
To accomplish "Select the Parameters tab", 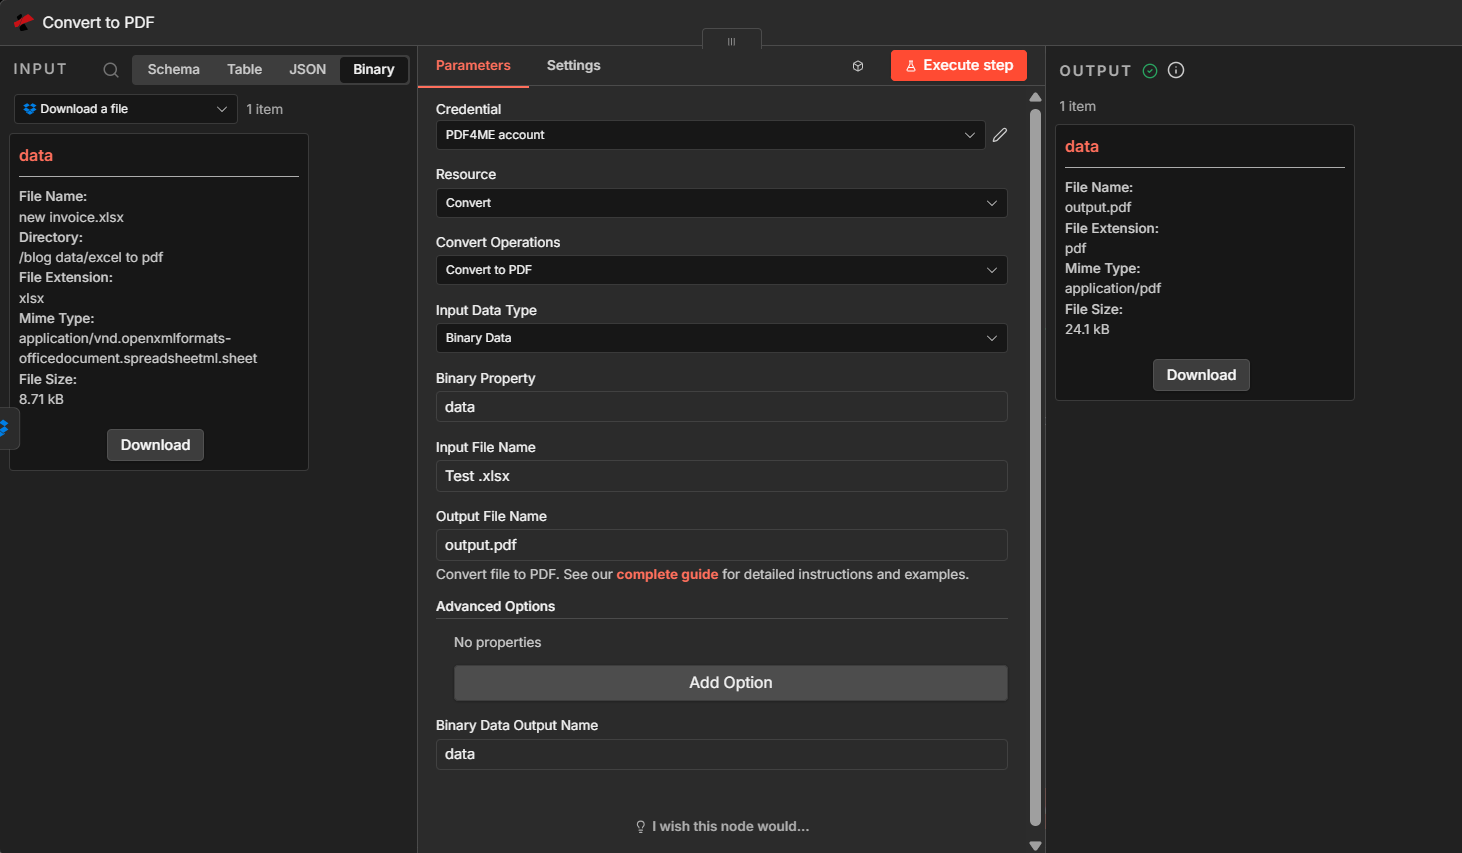I will click(x=473, y=65).
